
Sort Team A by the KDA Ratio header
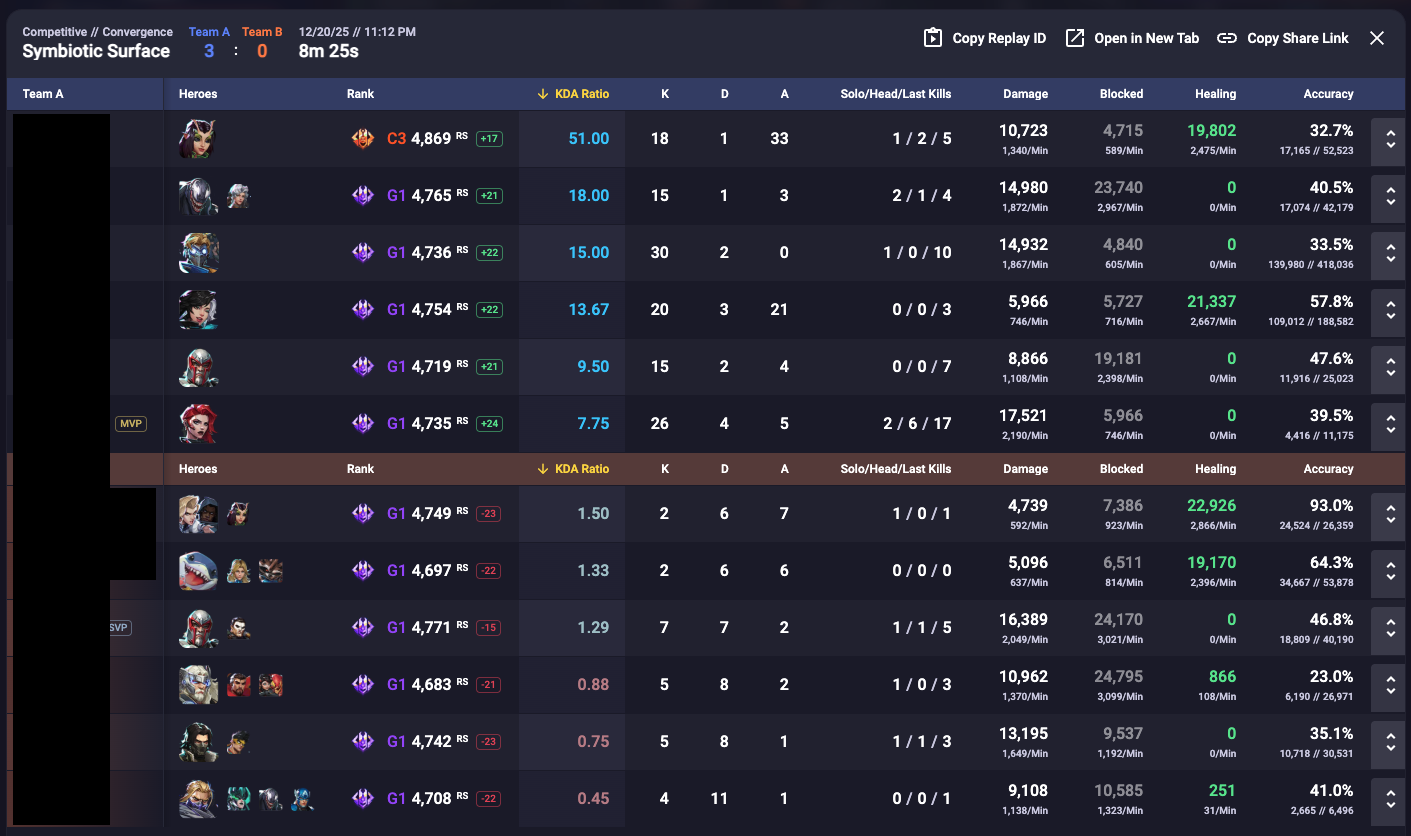tap(573, 94)
